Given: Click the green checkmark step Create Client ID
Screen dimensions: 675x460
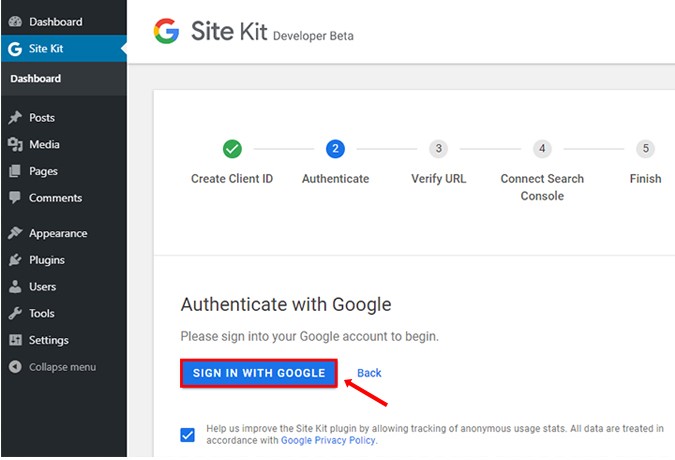Looking at the screenshot, I should [x=232, y=149].
